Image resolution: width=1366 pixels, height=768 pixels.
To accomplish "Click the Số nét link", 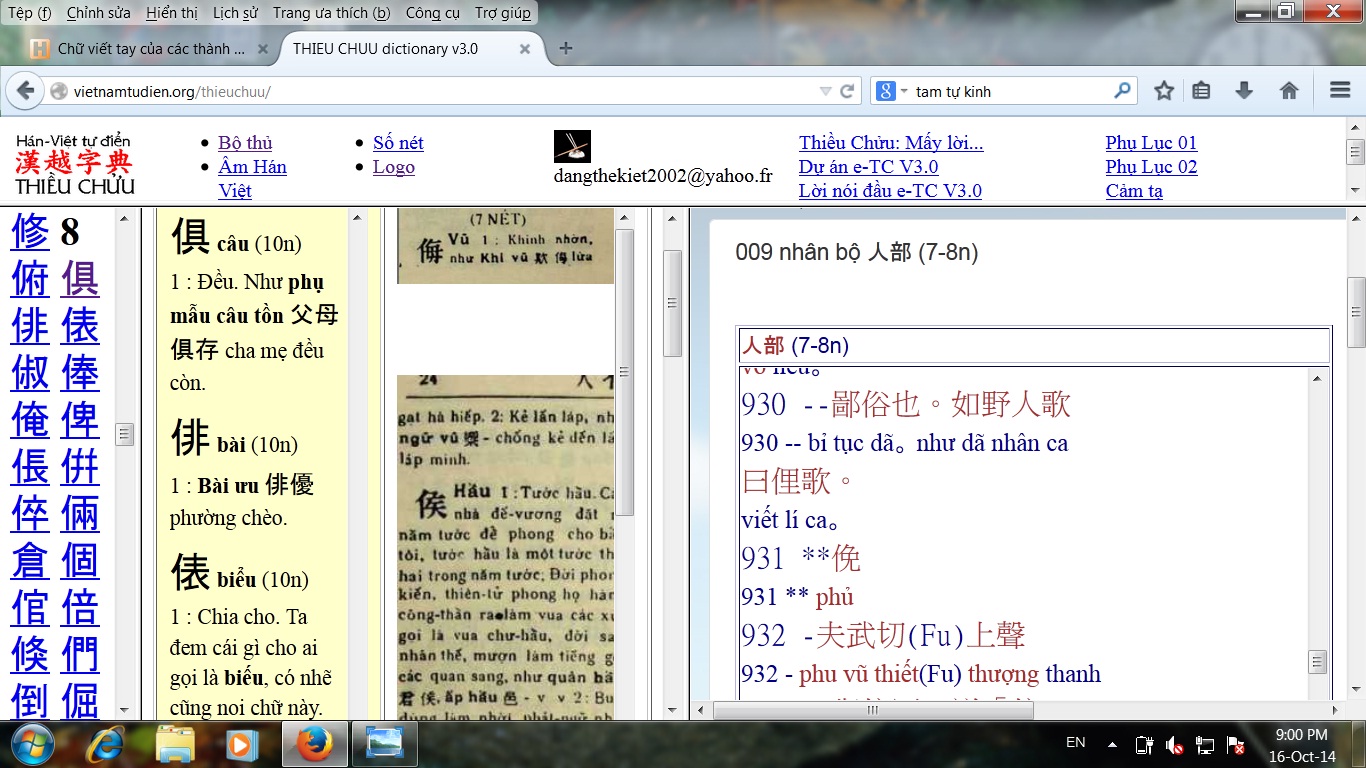I will (398, 143).
